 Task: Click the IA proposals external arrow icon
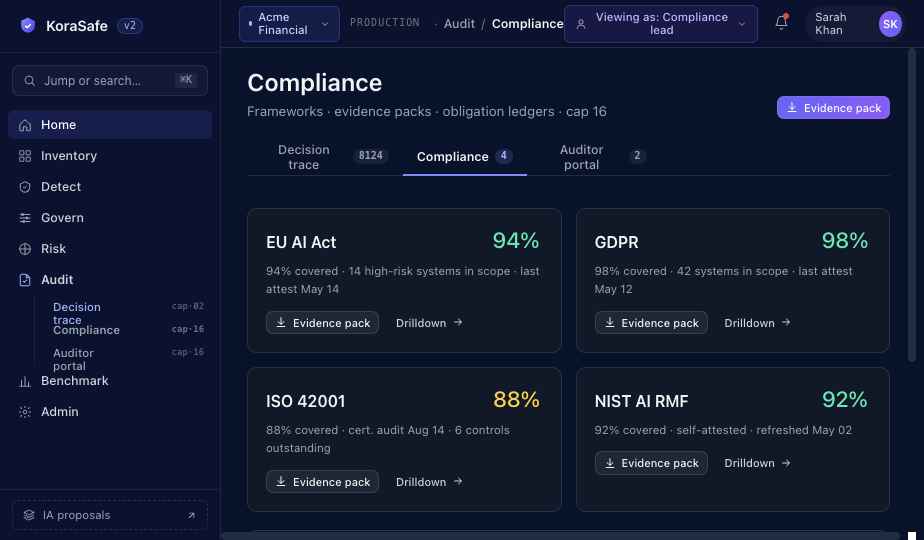pyautogui.click(x=192, y=515)
